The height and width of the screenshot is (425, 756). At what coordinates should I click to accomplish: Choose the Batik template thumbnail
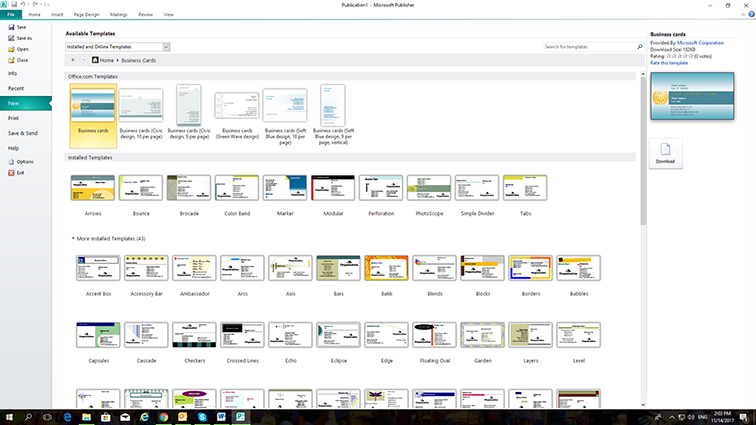tap(386, 268)
